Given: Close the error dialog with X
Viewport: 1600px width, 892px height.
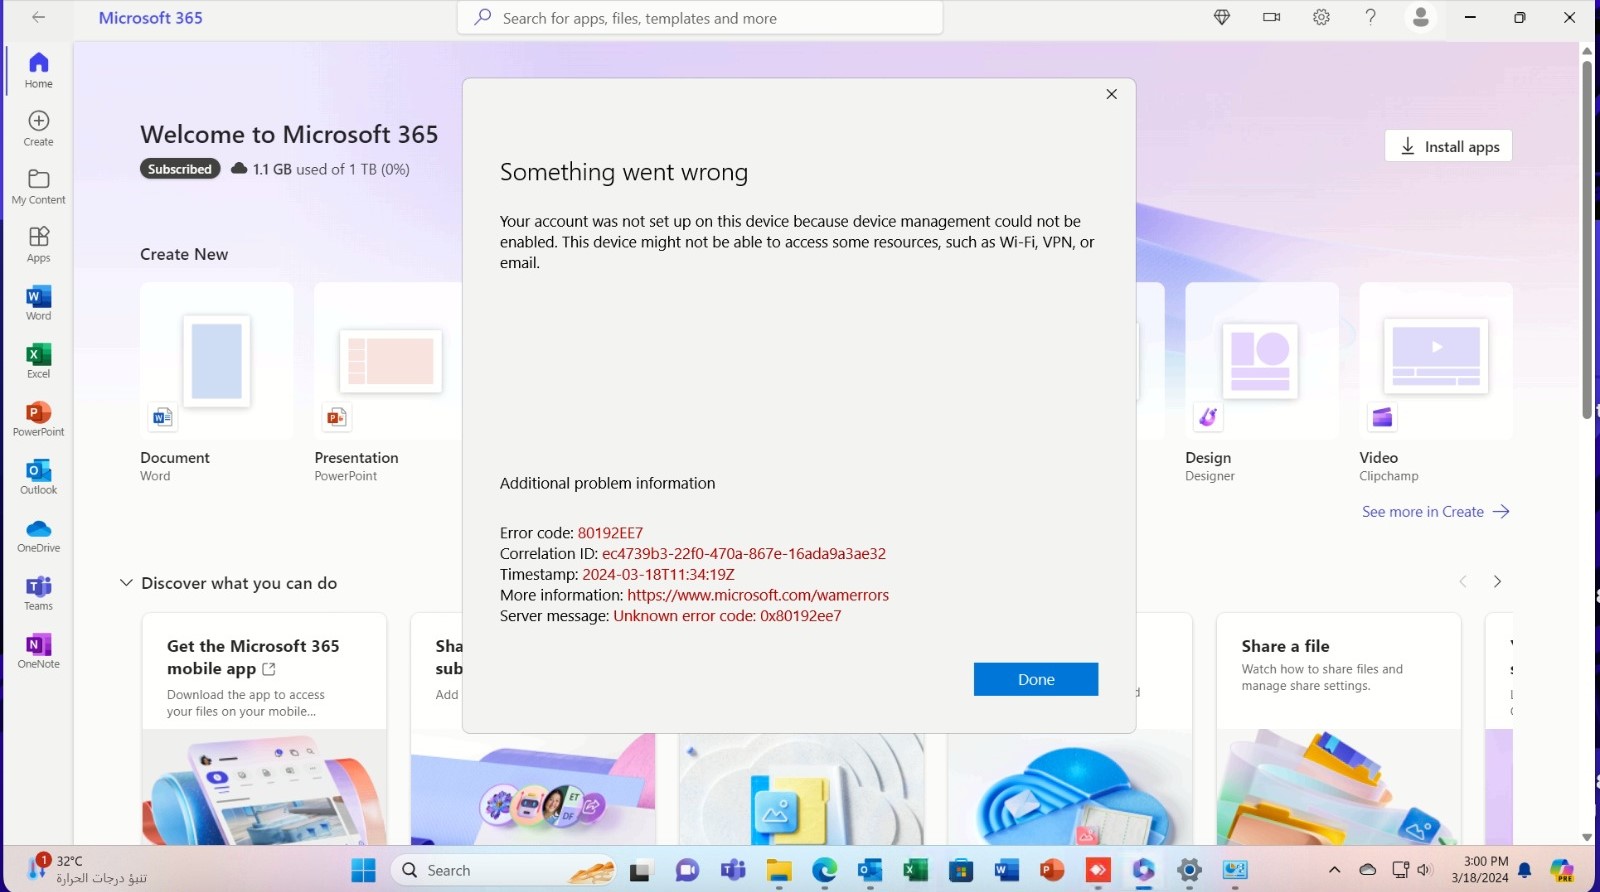Looking at the screenshot, I should click(x=1111, y=94).
